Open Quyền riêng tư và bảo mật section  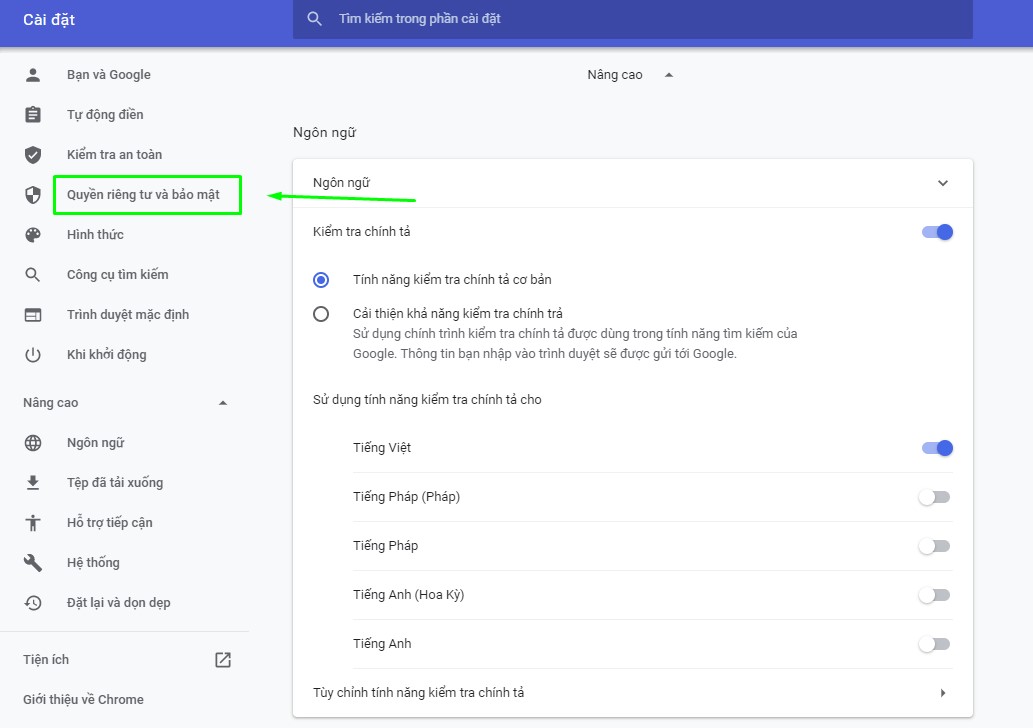coord(143,195)
